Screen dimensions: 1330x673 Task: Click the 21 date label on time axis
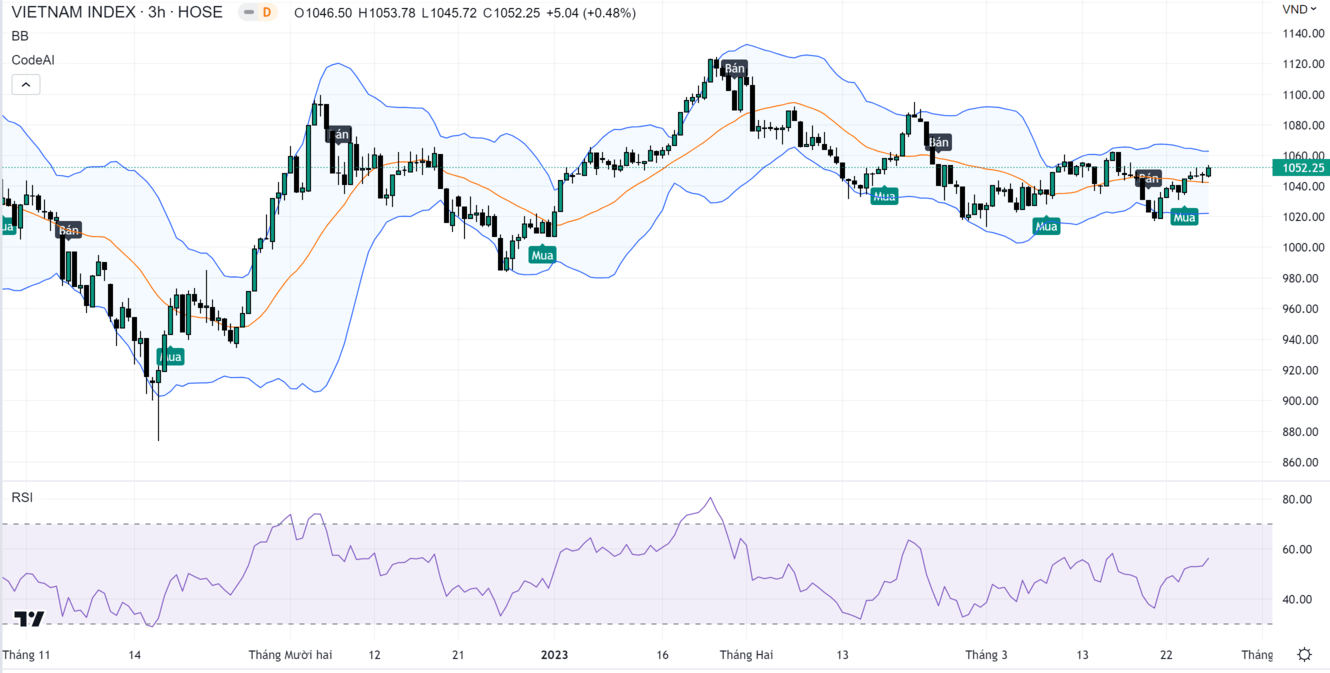pyautogui.click(x=458, y=655)
